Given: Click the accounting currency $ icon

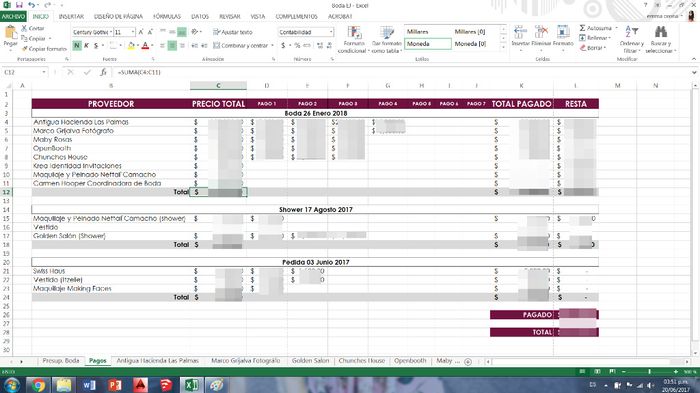Looking at the screenshot, I should (x=283, y=46).
